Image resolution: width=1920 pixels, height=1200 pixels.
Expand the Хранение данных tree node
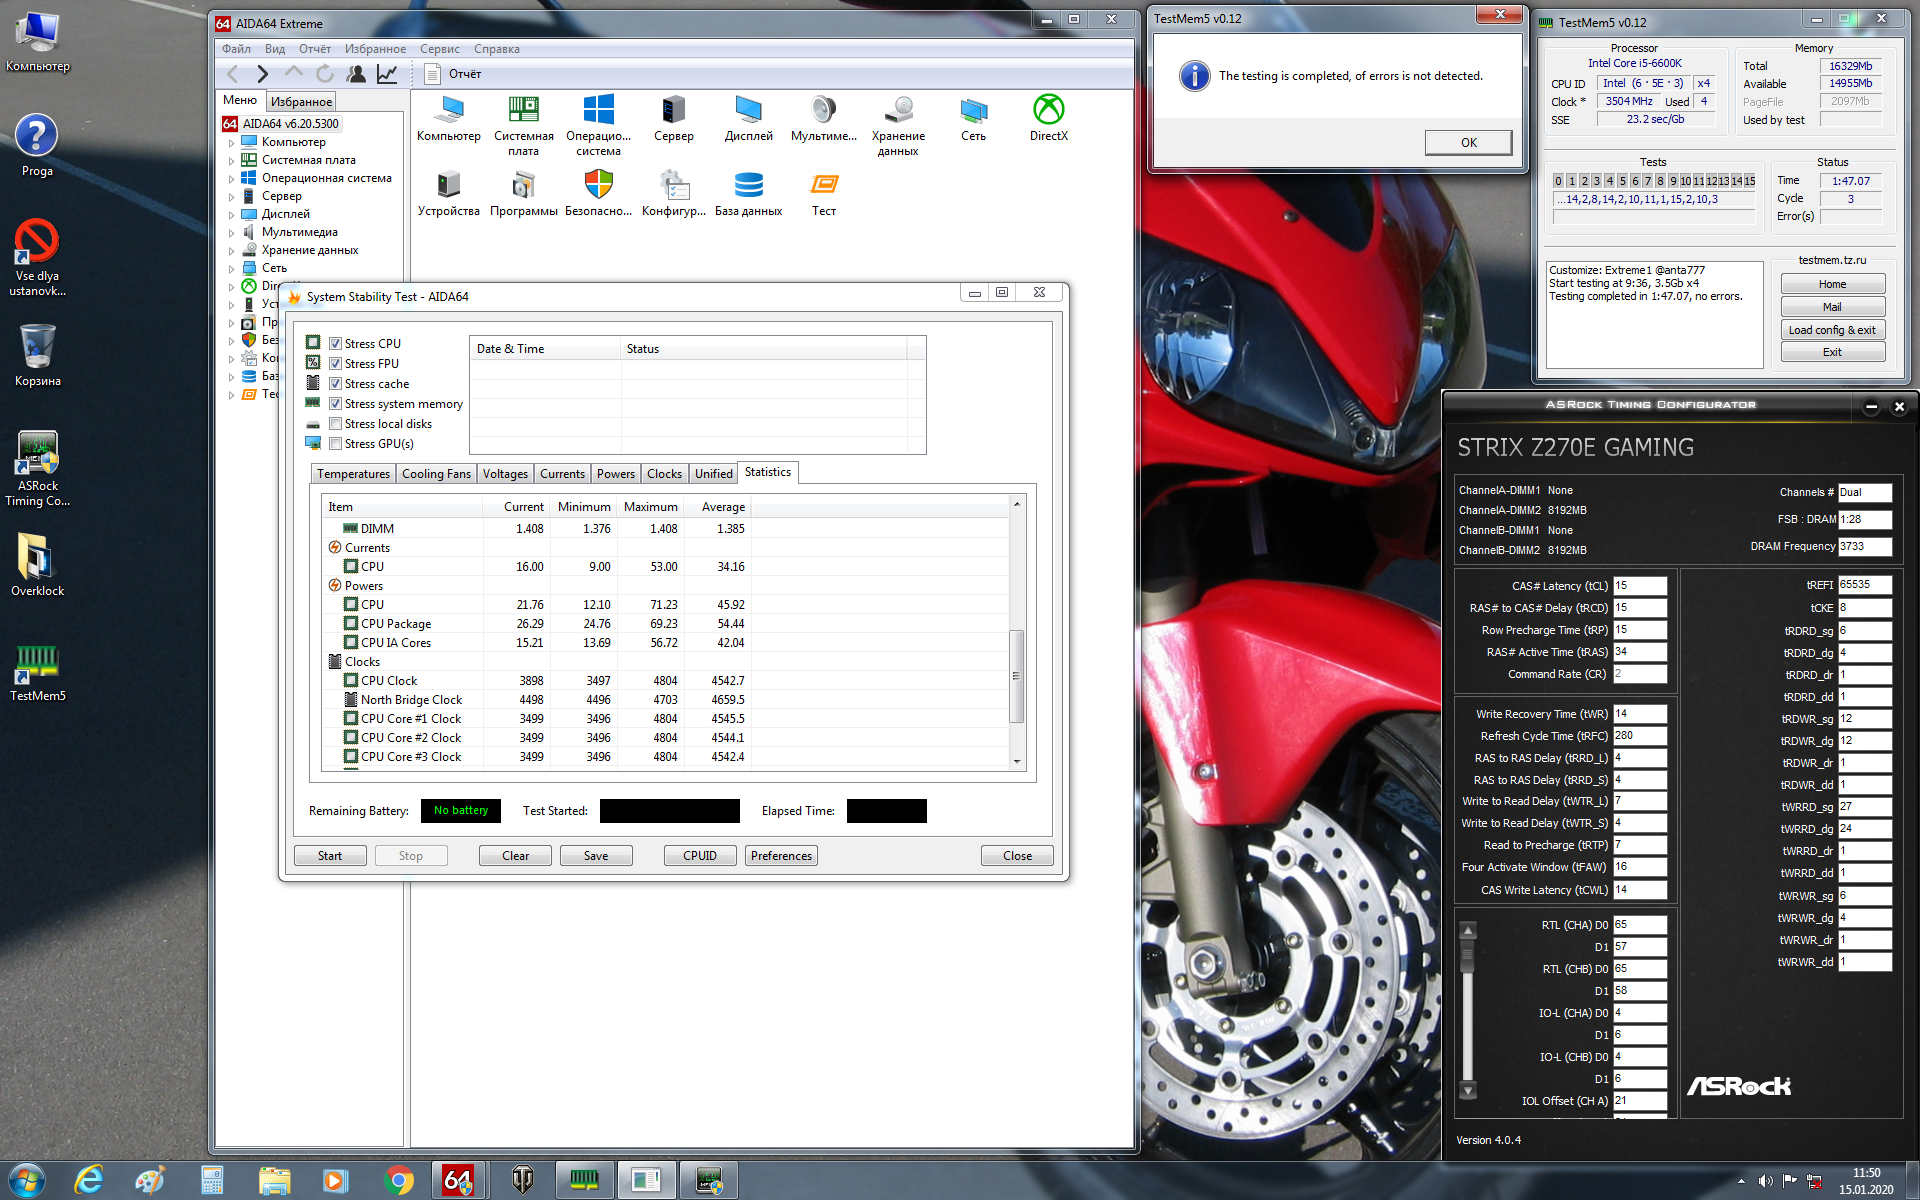tap(232, 251)
